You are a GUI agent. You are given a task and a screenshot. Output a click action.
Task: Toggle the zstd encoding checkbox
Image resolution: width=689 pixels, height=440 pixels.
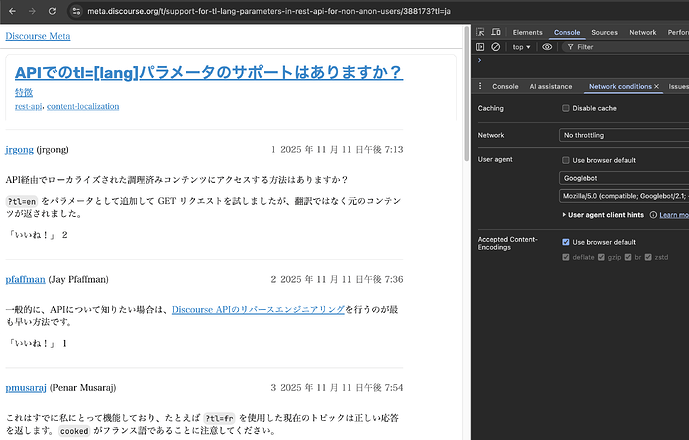coord(648,257)
